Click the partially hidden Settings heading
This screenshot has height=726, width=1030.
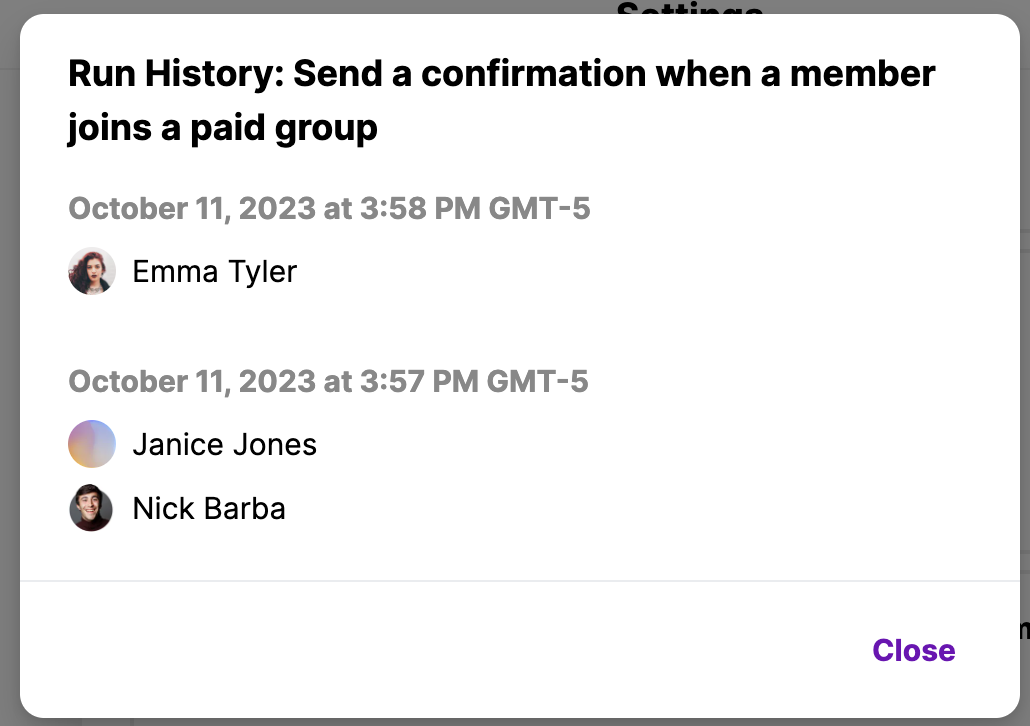click(690, 8)
